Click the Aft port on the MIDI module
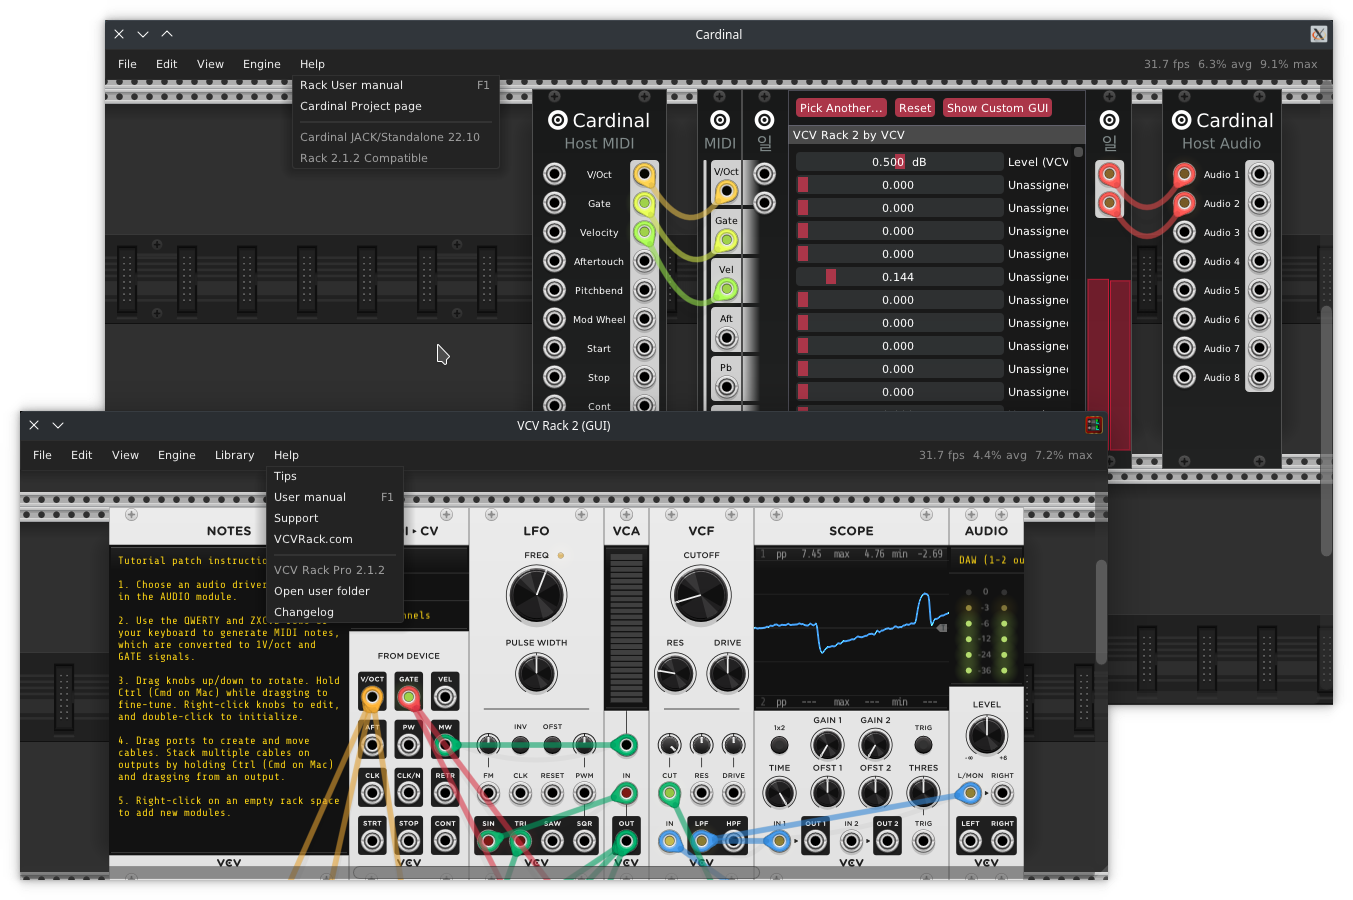The image size is (1353, 900). click(x=726, y=338)
